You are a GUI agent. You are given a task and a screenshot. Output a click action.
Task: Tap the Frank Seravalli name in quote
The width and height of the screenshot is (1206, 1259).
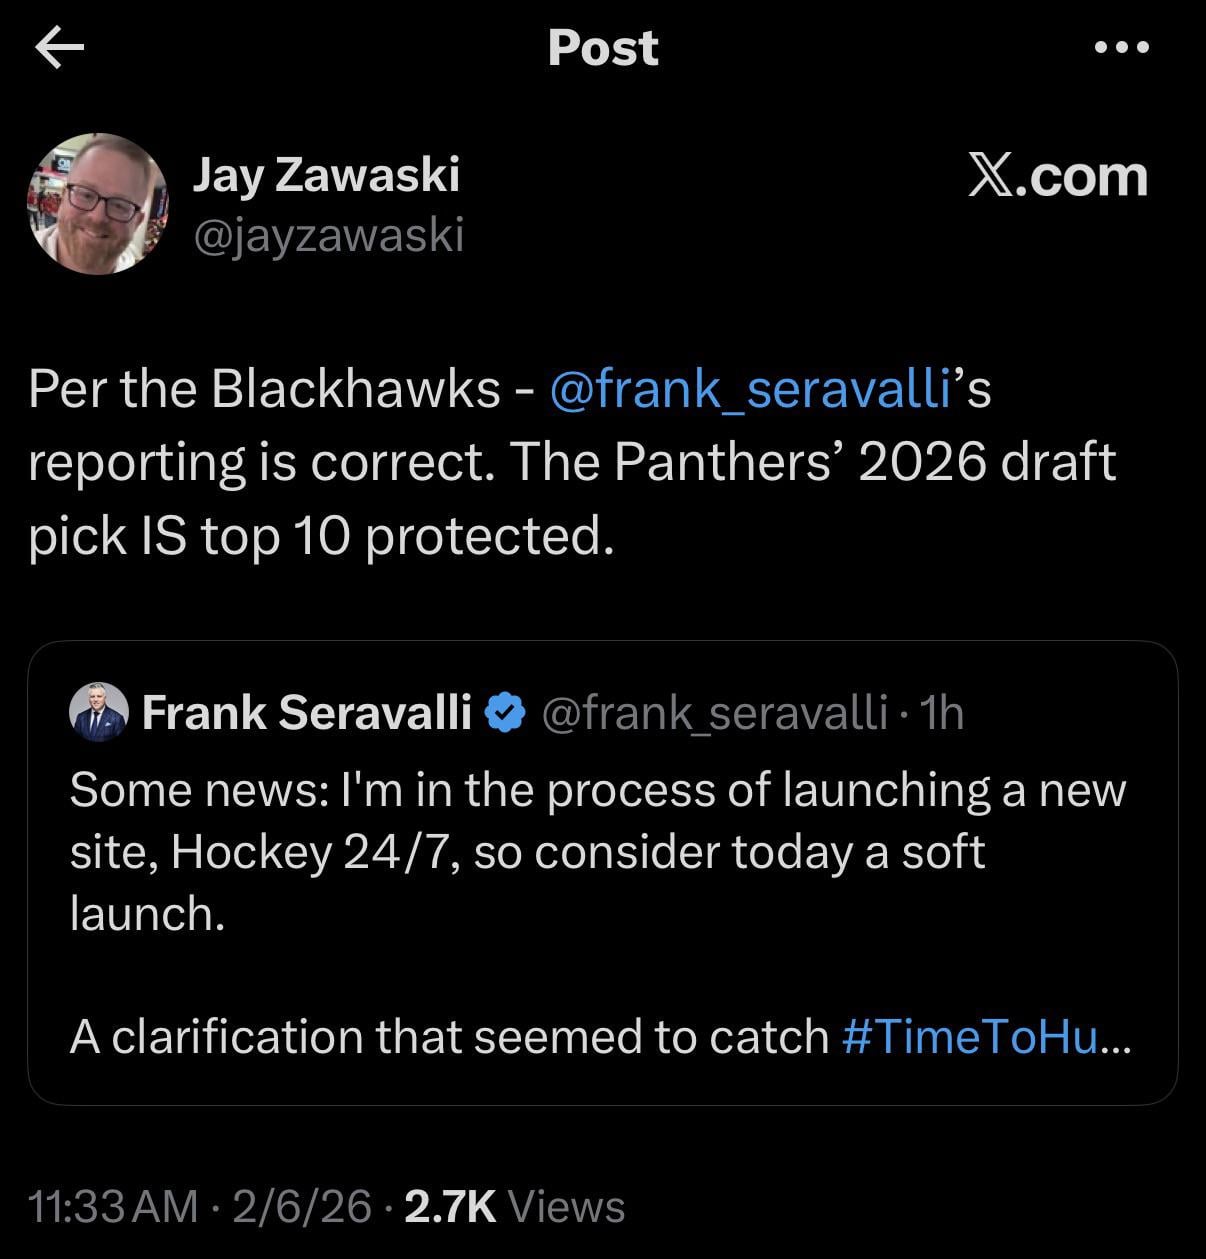306,713
